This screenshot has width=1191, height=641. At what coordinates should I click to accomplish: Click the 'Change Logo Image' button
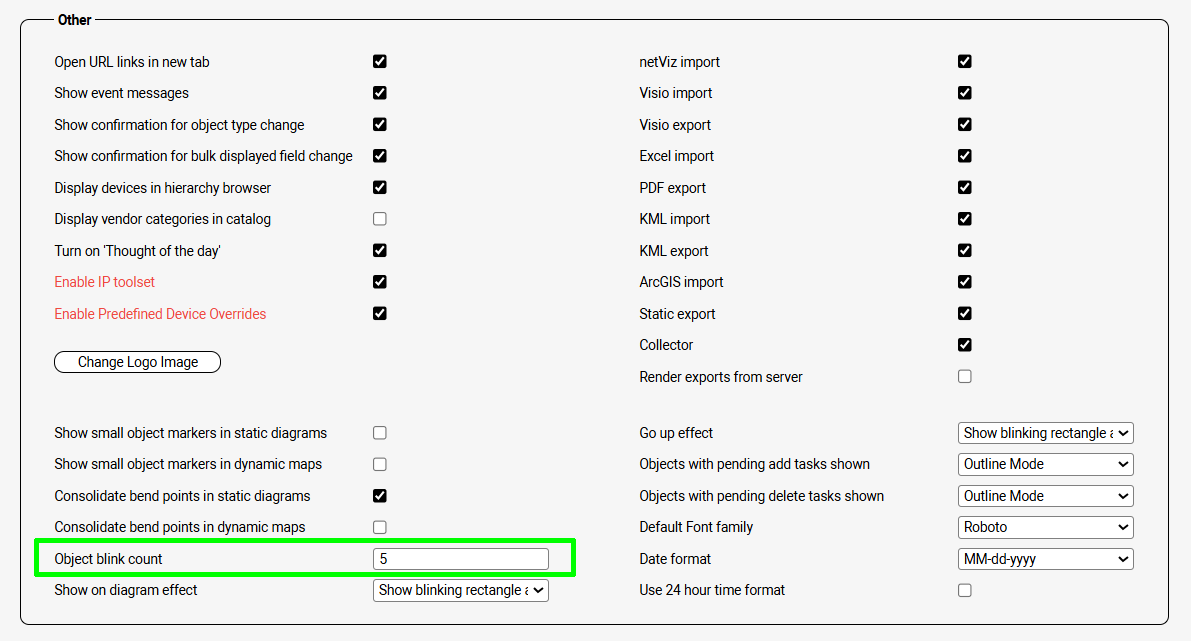coord(137,362)
